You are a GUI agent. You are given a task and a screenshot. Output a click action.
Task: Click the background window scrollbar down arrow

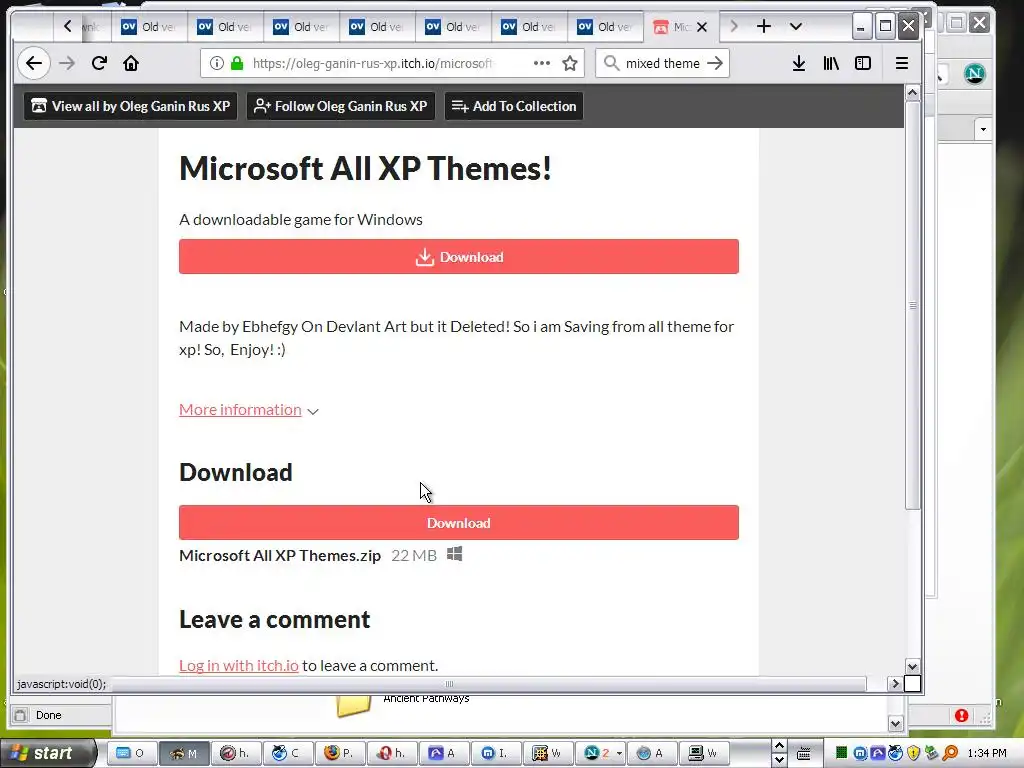[895, 723]
